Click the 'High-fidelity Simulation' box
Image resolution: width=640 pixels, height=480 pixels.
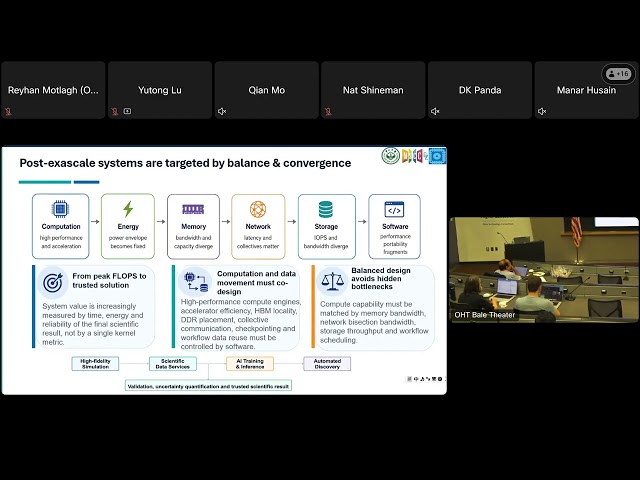pyautogui.click(x=95, y=364)
